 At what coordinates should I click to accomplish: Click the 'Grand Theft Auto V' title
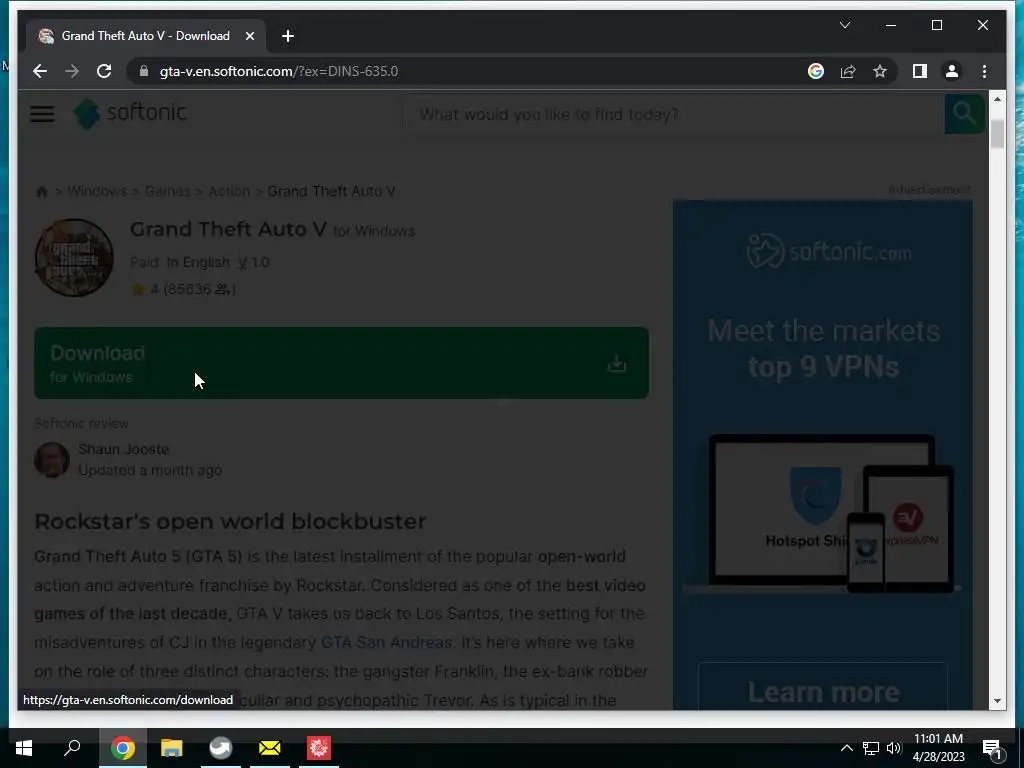click(228, 229)
